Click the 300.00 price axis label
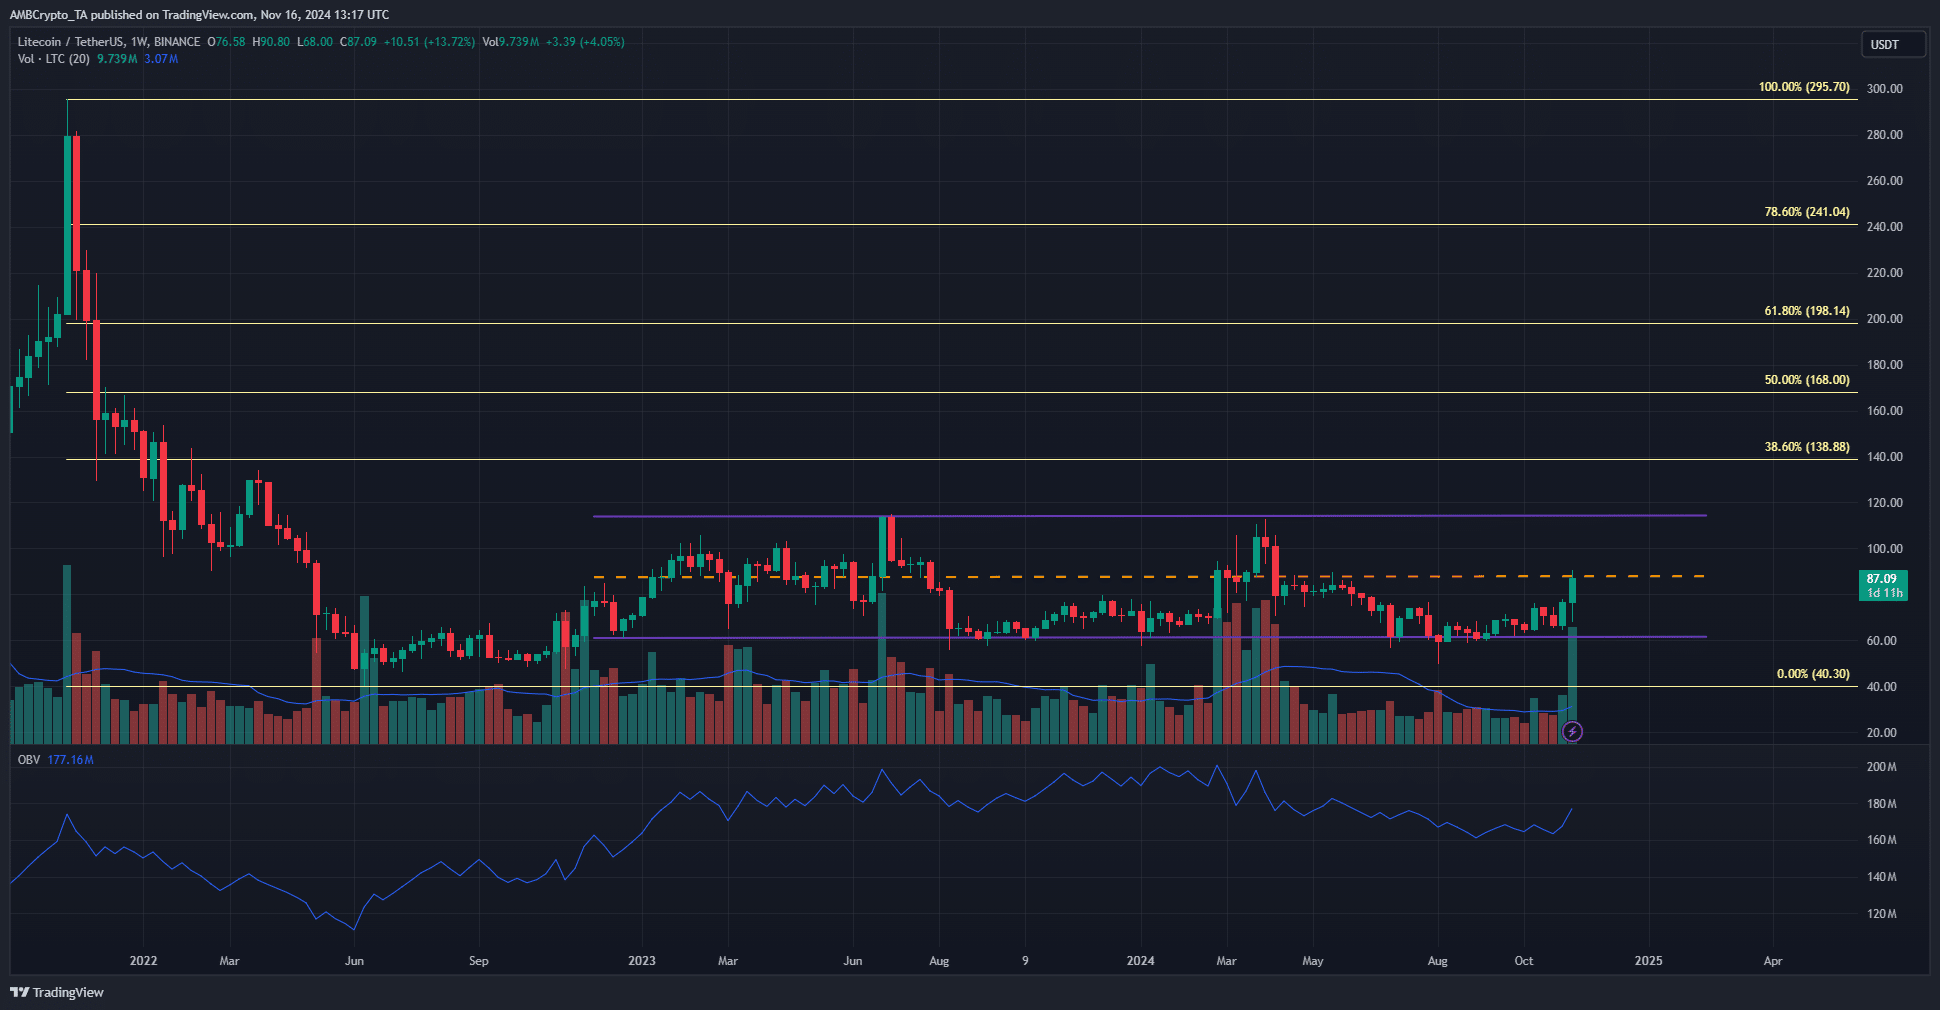This screenshot has width=1940, height=1010. click(x=1884, y=89)
